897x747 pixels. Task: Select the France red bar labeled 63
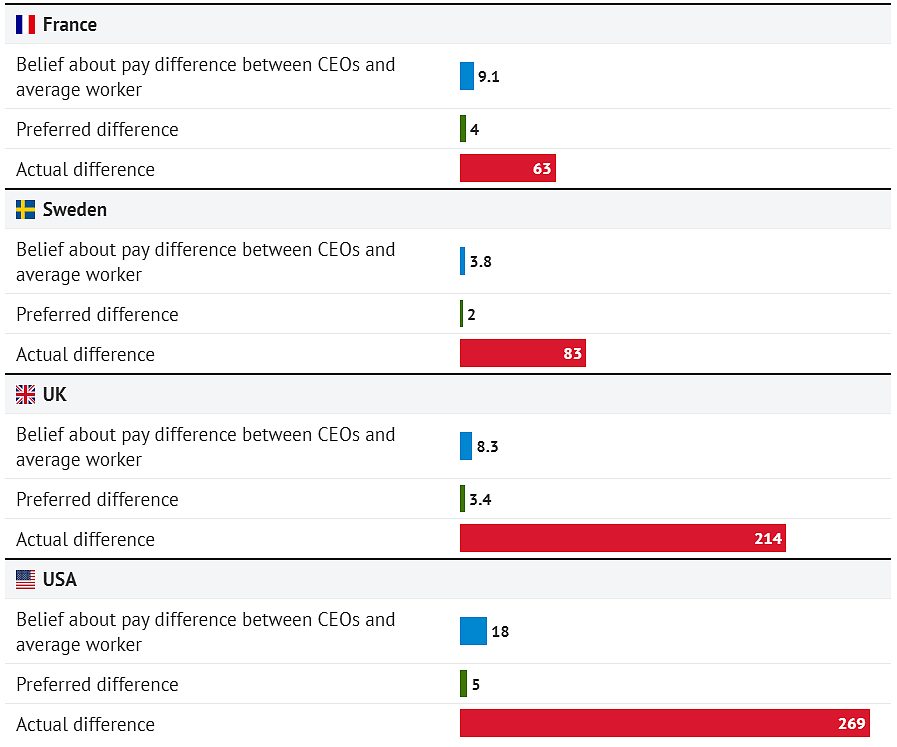coord(507,168)
